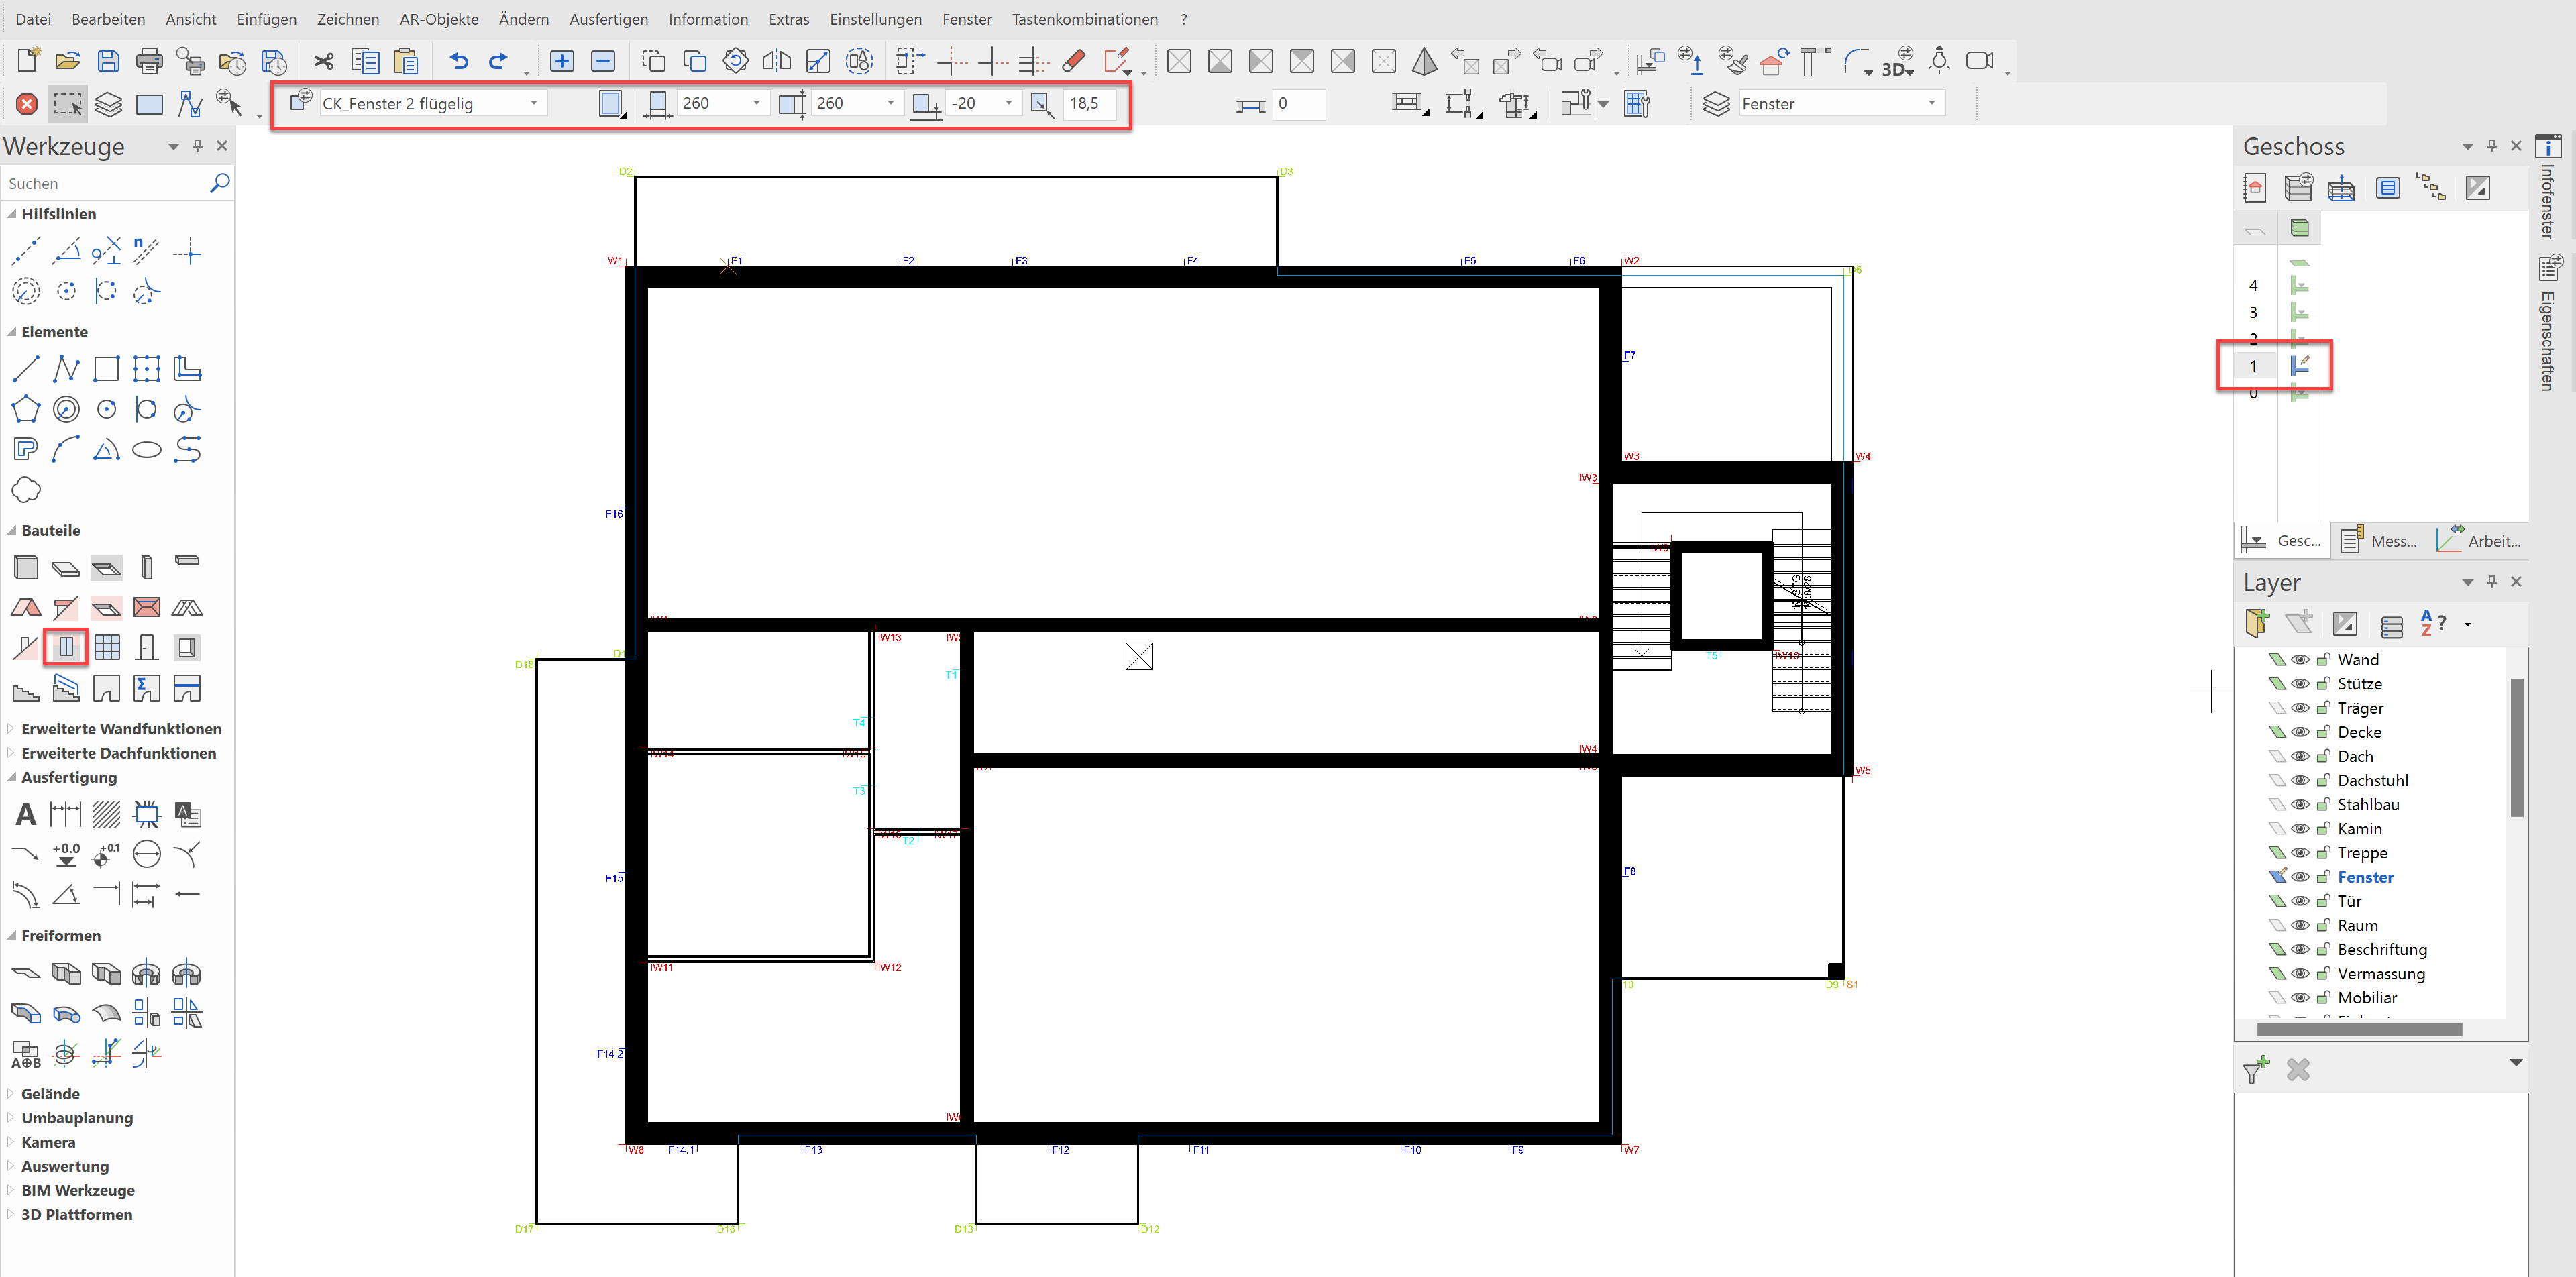Open the -20 offset dropdown

coord(1008,103)
